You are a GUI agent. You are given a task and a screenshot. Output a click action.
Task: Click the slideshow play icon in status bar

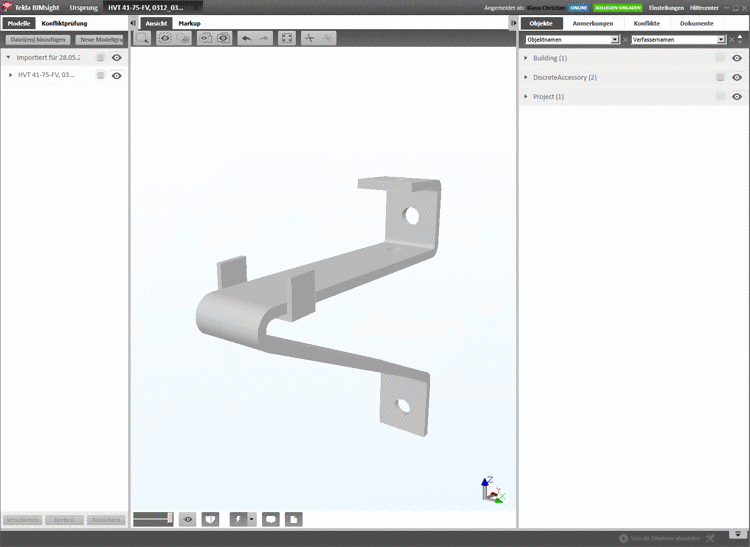point(623,538)
